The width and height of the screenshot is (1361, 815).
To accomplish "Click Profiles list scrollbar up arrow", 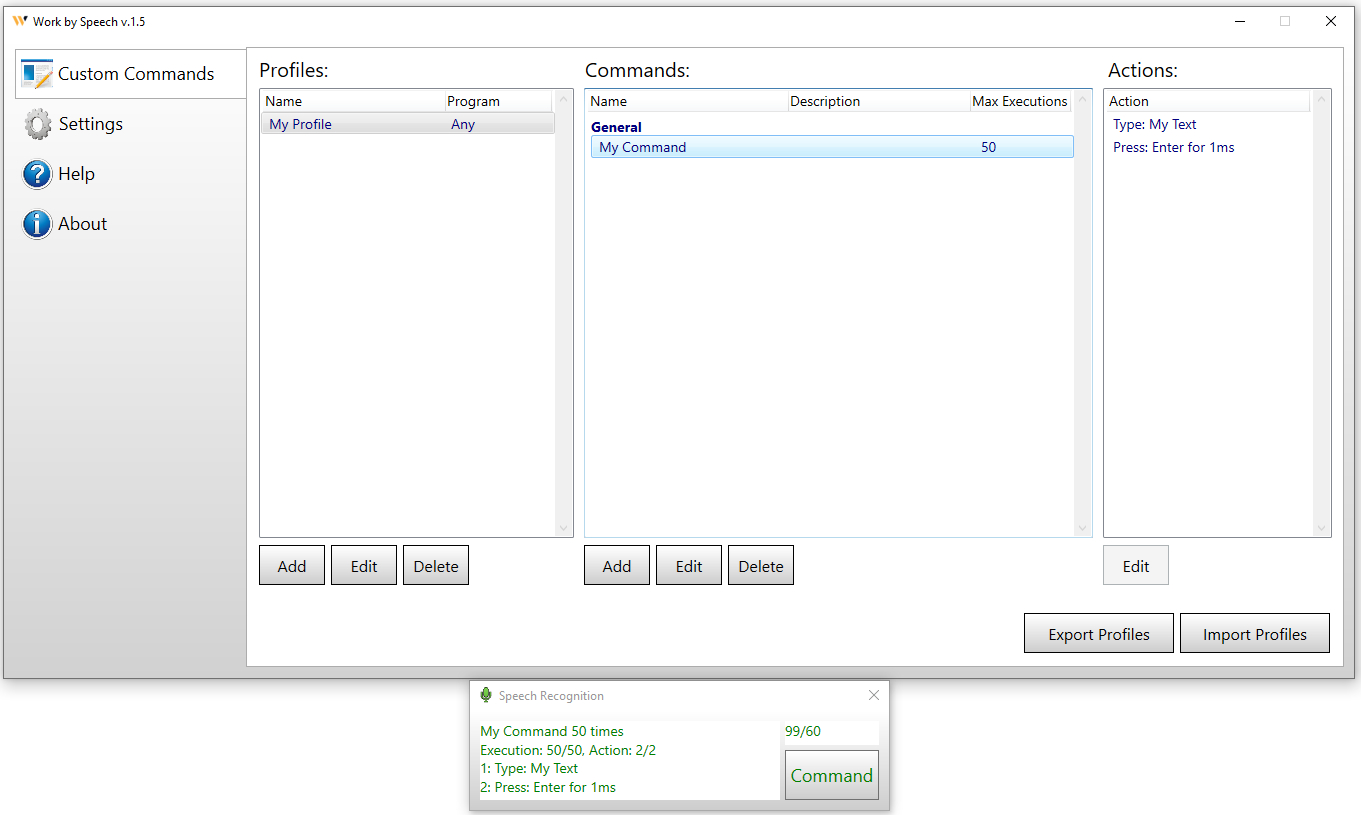I will click(x=562, y=100).
